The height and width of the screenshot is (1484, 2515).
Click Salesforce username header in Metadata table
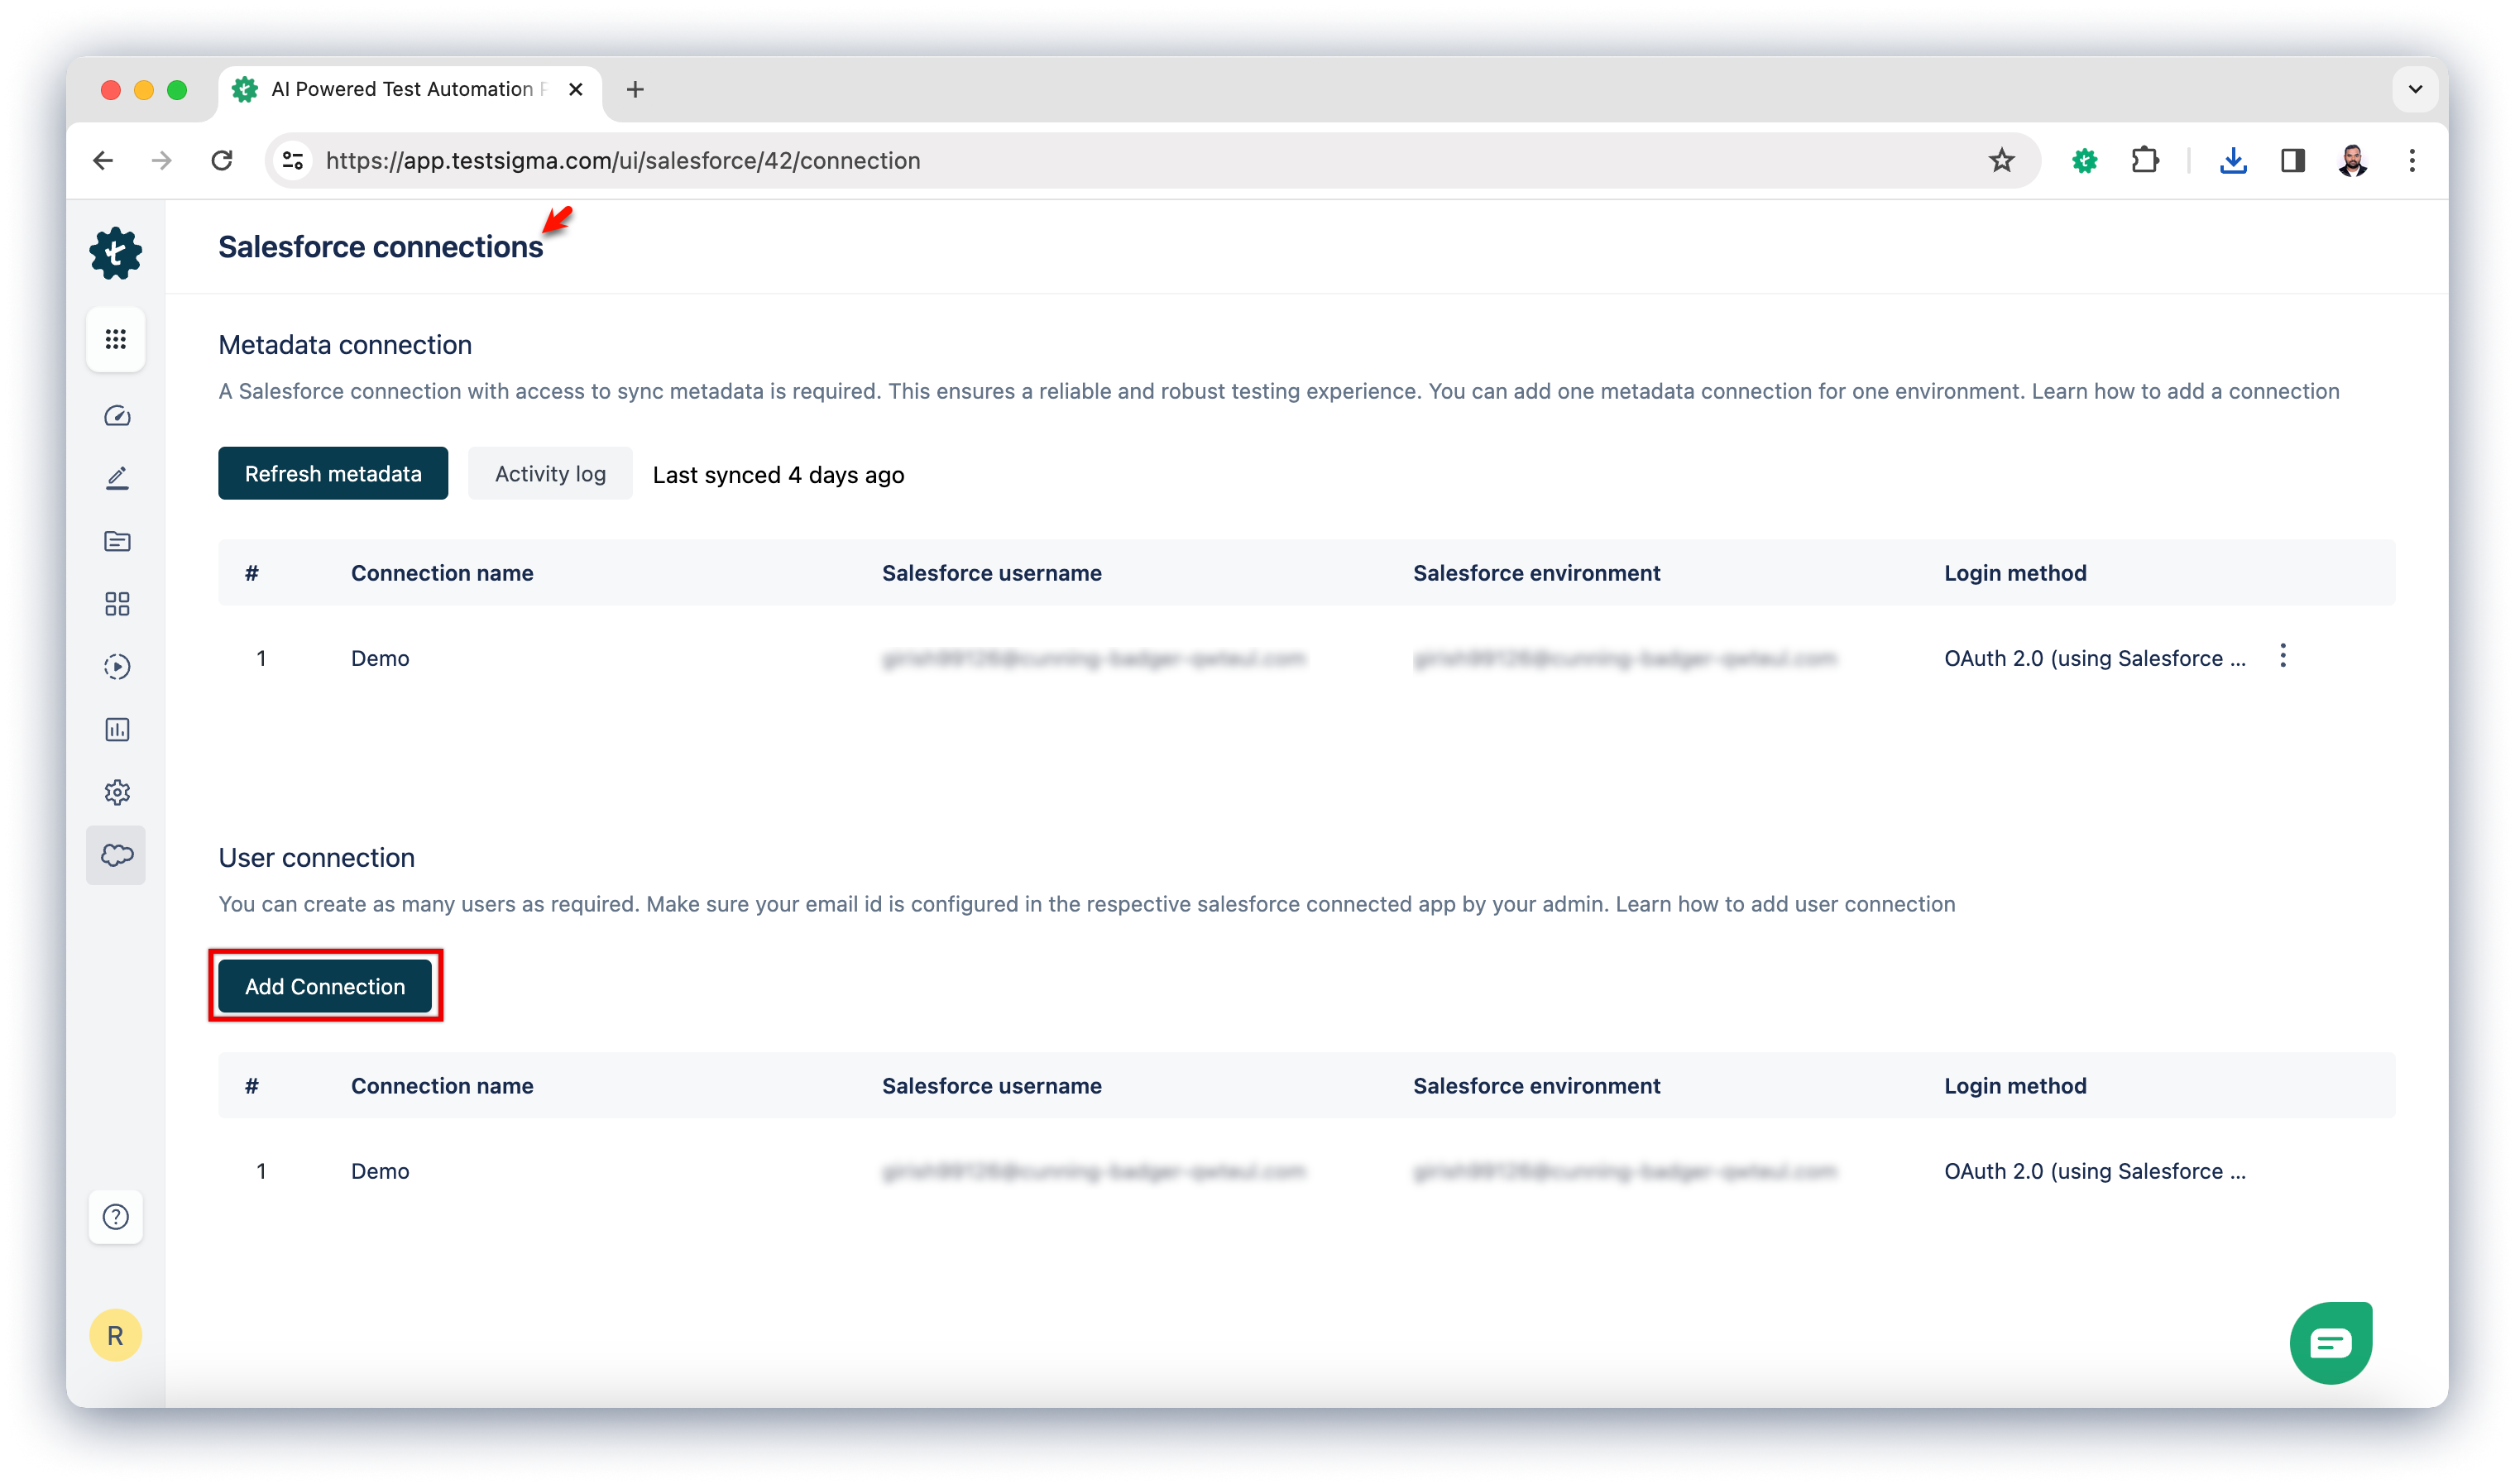[991, 573]
